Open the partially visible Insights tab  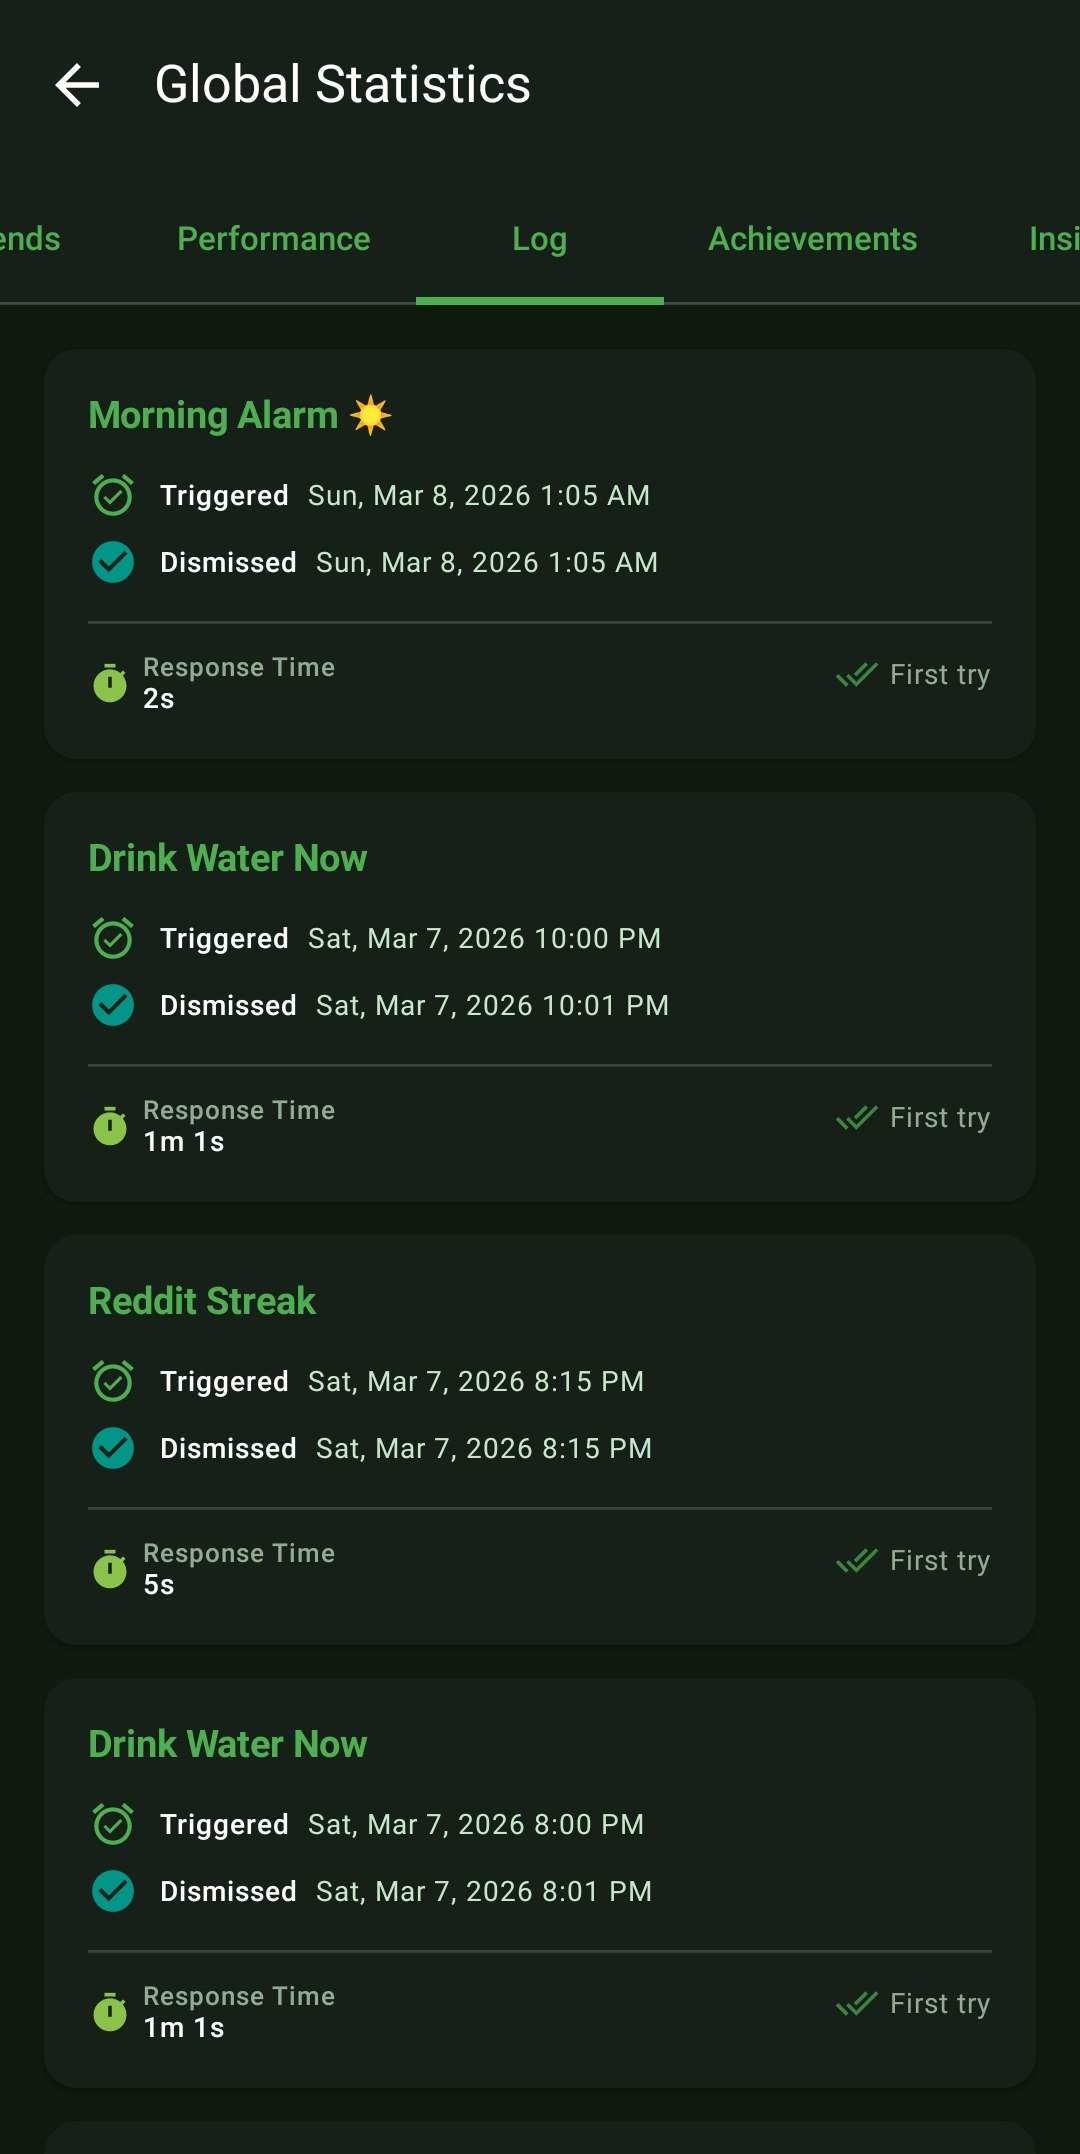(x=1053, y=239)
